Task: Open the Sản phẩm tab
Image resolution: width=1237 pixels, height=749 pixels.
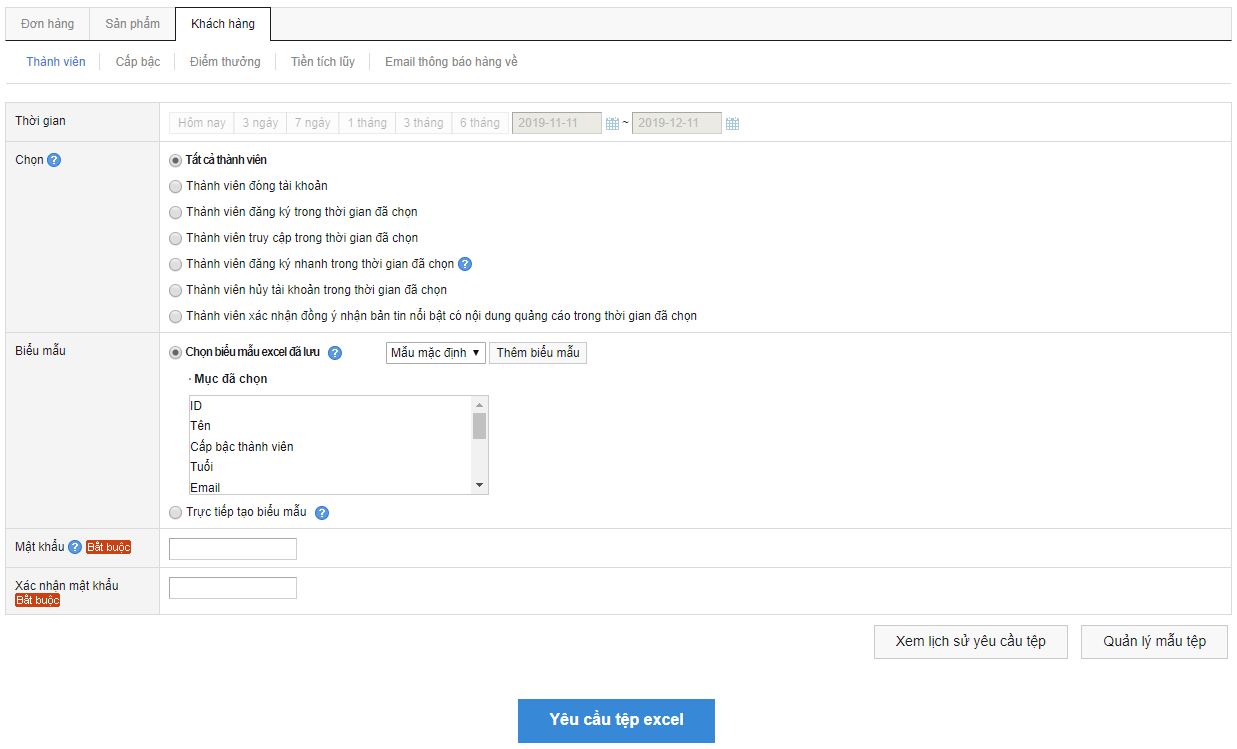Action: (x=132, y=24)
